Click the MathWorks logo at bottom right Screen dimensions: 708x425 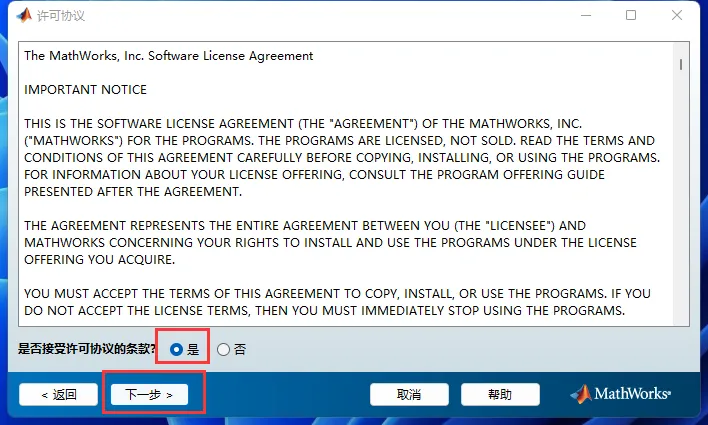pyautogui.click(x=620, y=394)
